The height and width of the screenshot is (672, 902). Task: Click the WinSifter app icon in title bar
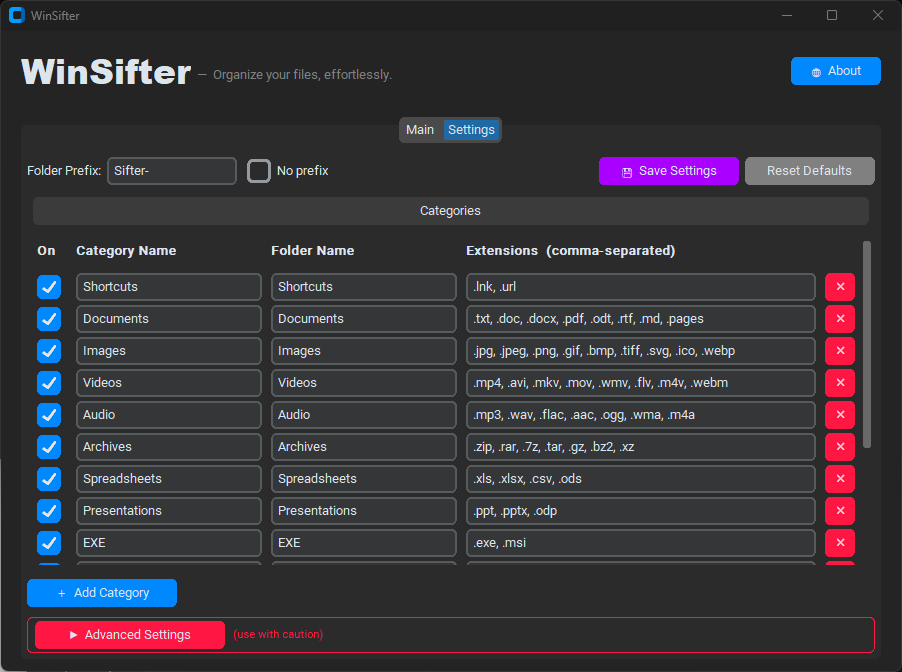coord(17,16)
